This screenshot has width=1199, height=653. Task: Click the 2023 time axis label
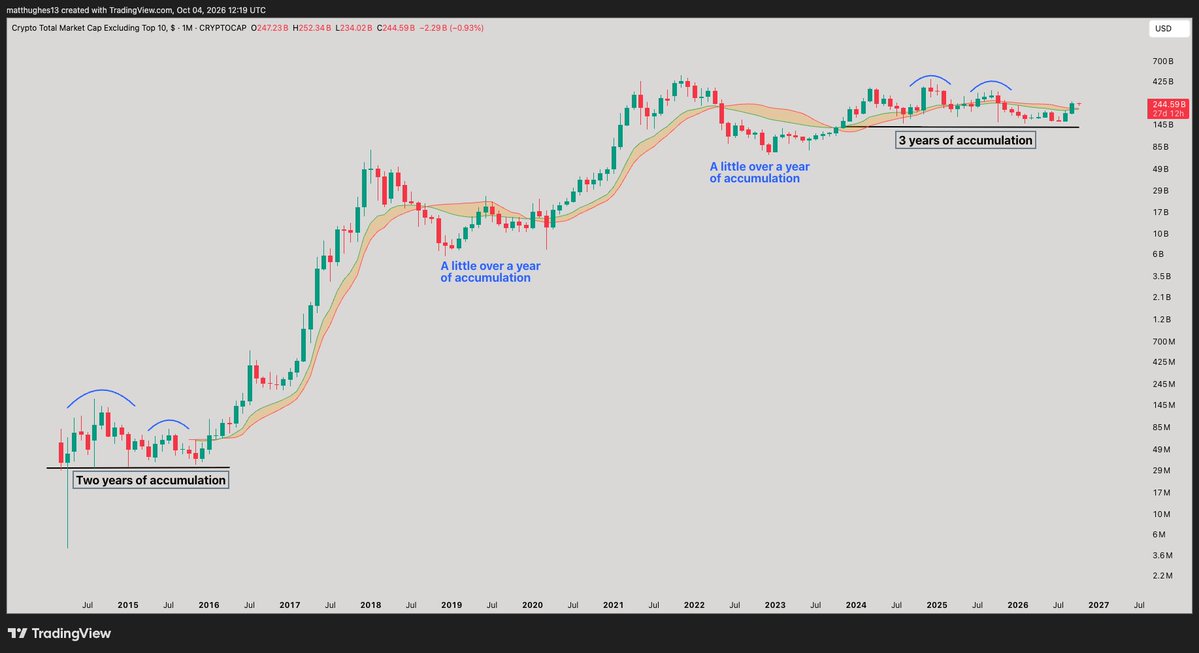coord(775,605)
